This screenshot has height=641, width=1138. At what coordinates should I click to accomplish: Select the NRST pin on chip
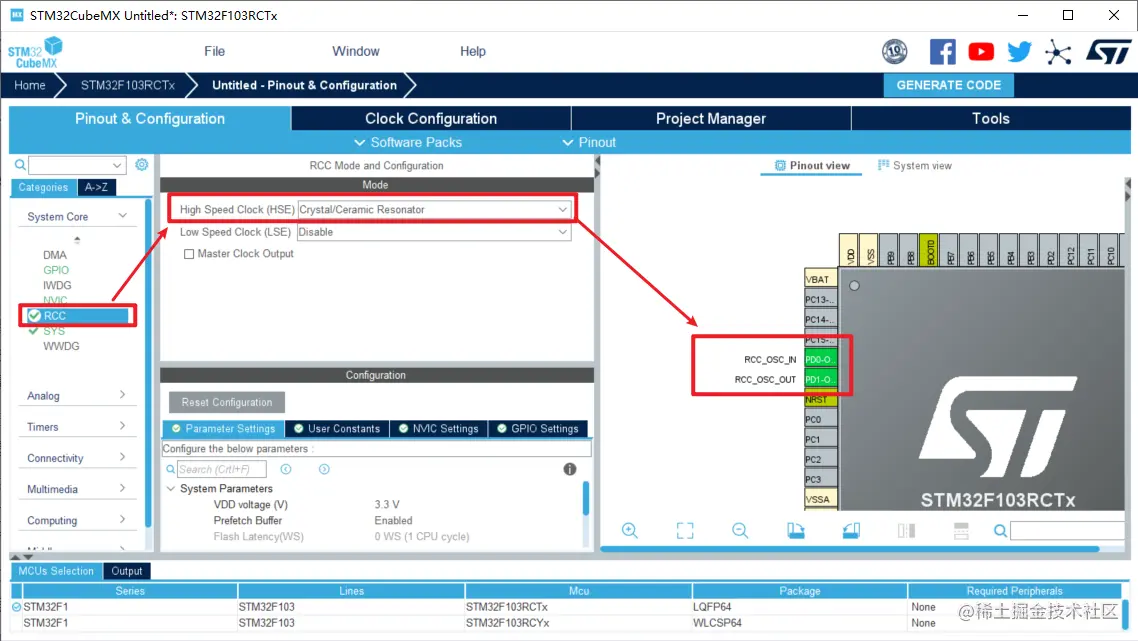click(x=820, y=399)
